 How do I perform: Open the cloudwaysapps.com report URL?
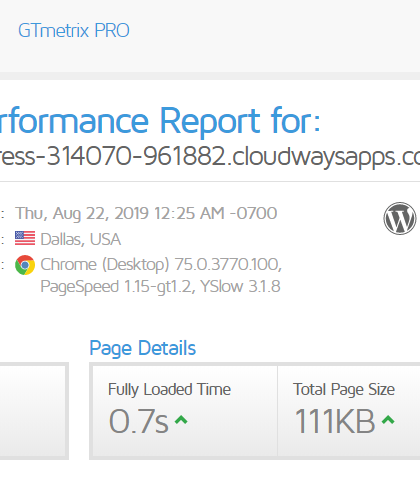210,156
